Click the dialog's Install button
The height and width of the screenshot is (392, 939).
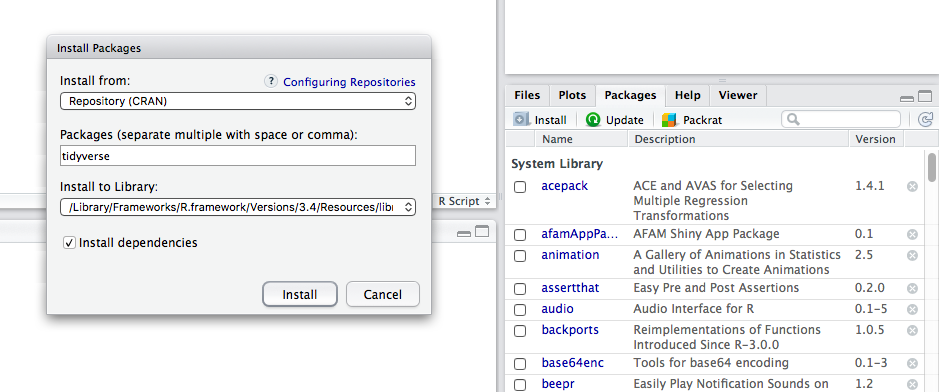(x=300, y=294)
